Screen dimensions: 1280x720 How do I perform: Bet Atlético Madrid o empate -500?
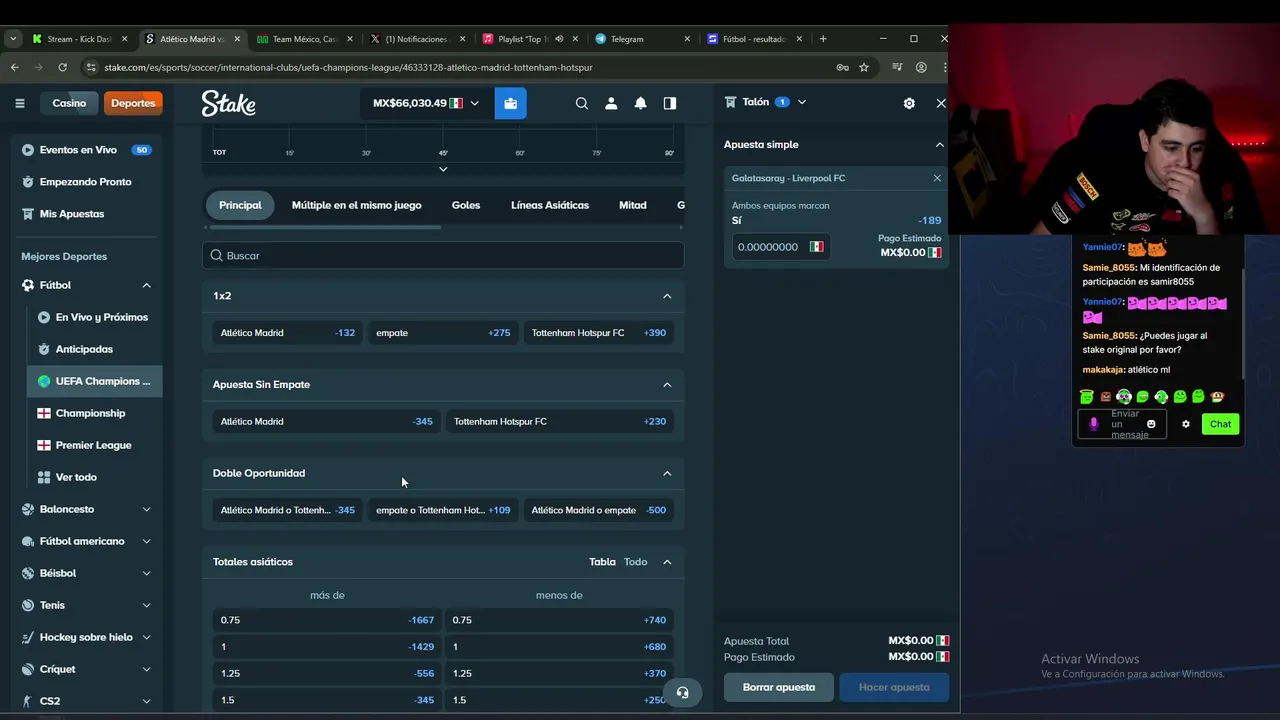point(598,510)
